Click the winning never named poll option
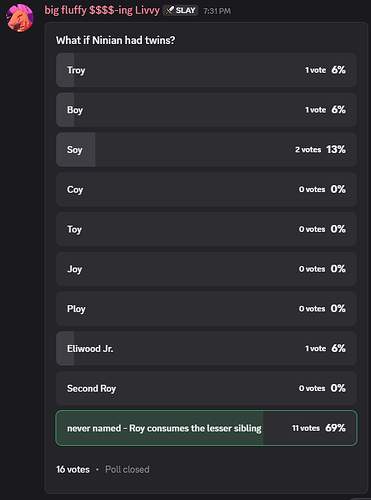The width and height of the screenshot is (371, 500). (206, 428)
